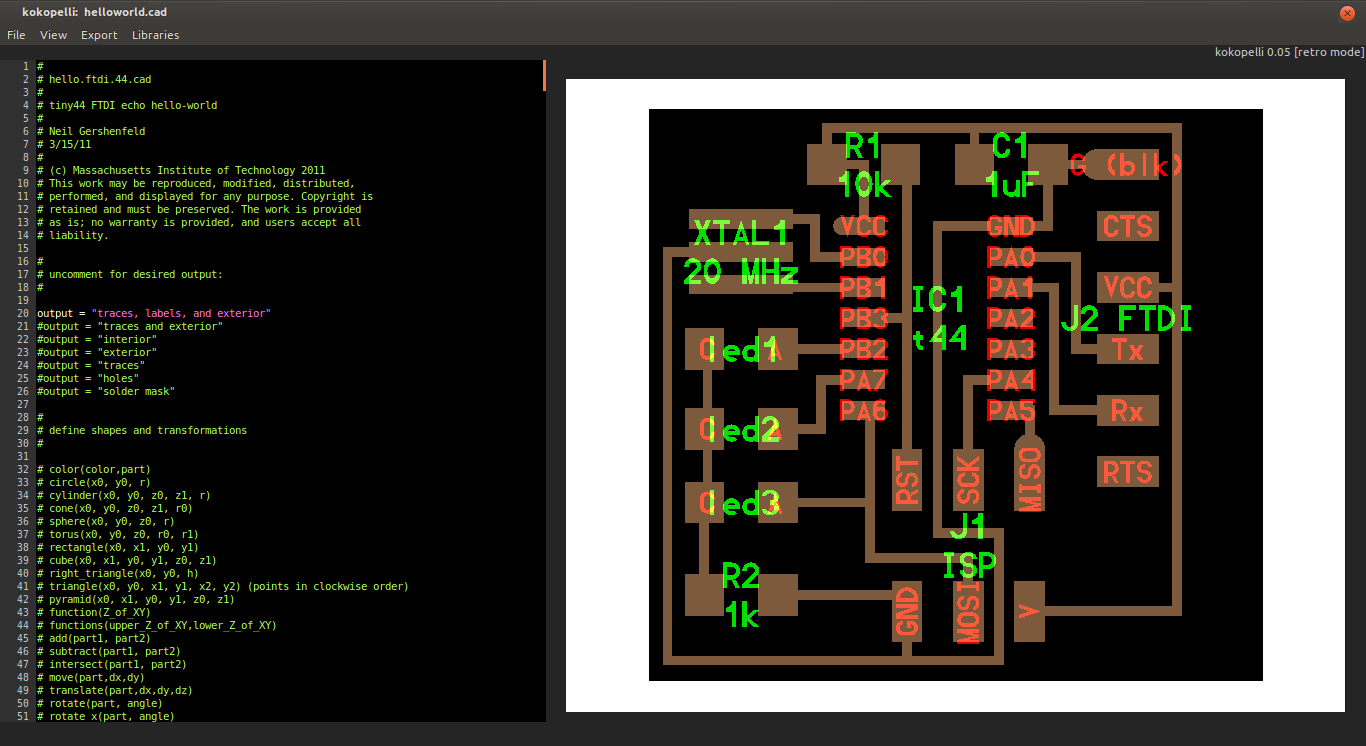The height and width of the screenshot is (746, 1366).
Task: Click the hello.ftdi.44.cad comment line
Action: (x=94, y=79)
